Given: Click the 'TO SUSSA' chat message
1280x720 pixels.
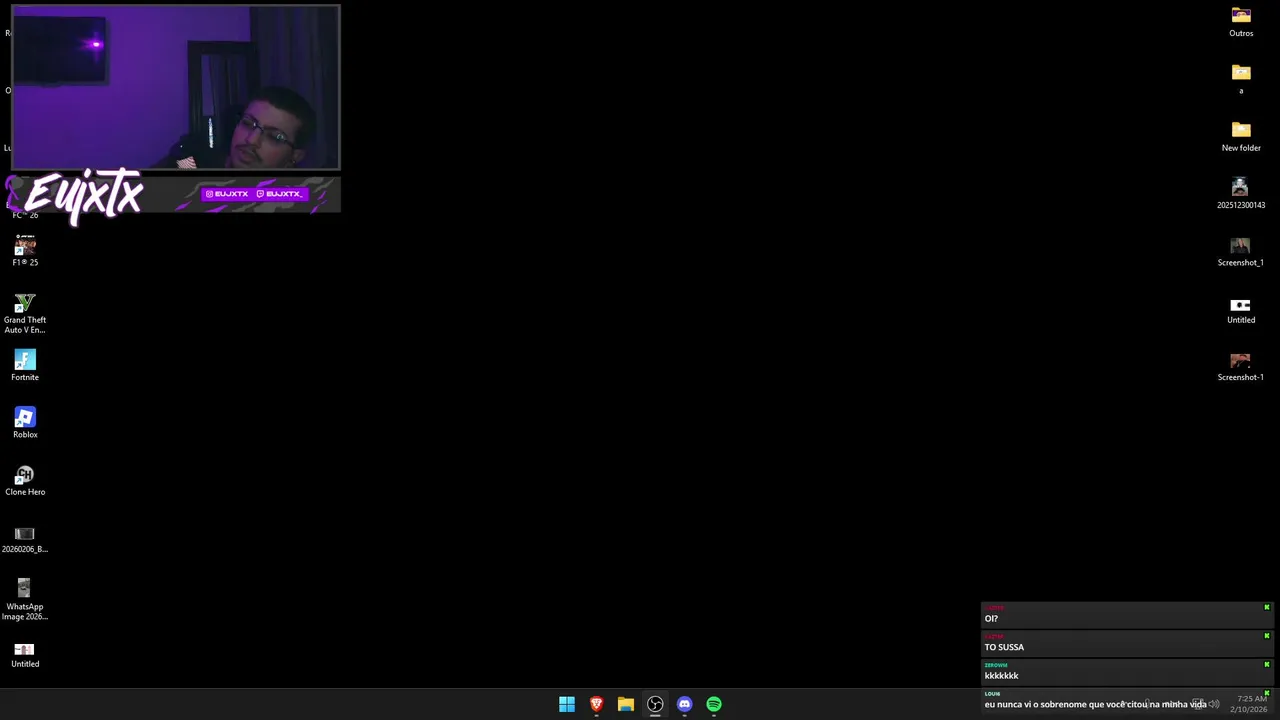Looking at the screenshot, I should (1126, 643).
